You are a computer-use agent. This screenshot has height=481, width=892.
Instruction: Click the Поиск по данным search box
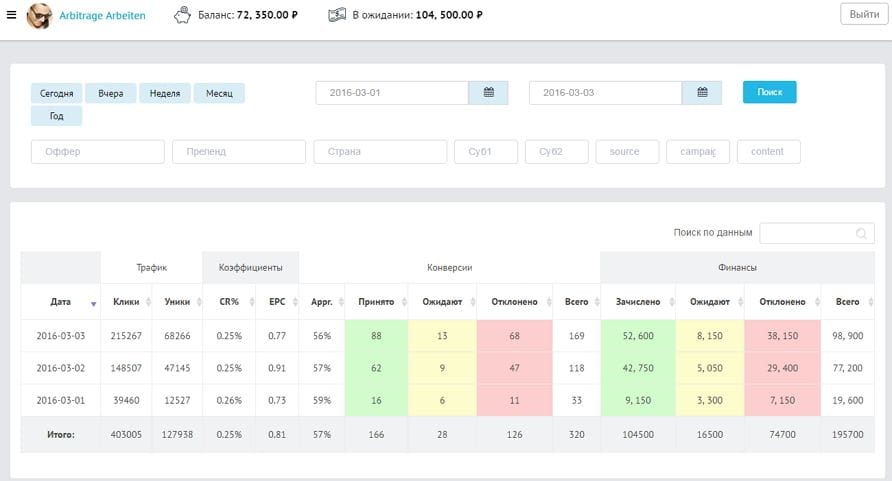(817, 233)
